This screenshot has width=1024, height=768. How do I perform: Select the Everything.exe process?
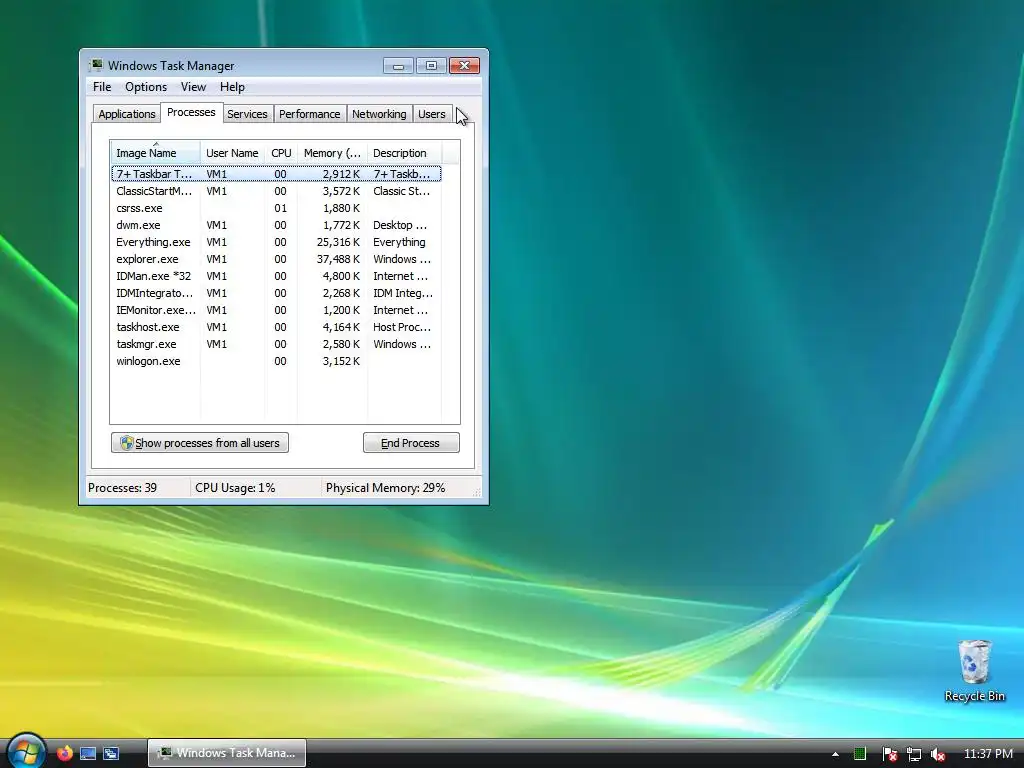coord(276,242)
